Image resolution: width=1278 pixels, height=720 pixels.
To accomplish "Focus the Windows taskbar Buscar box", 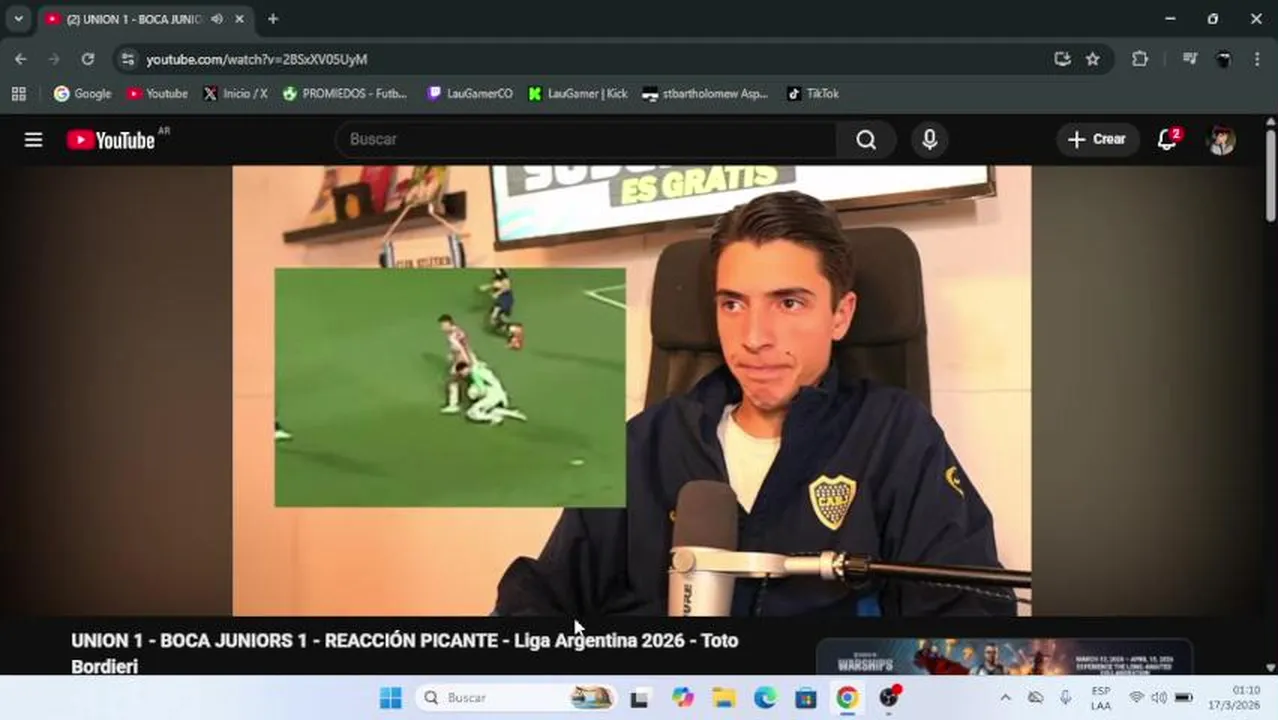I will click(x=515, y=697).
